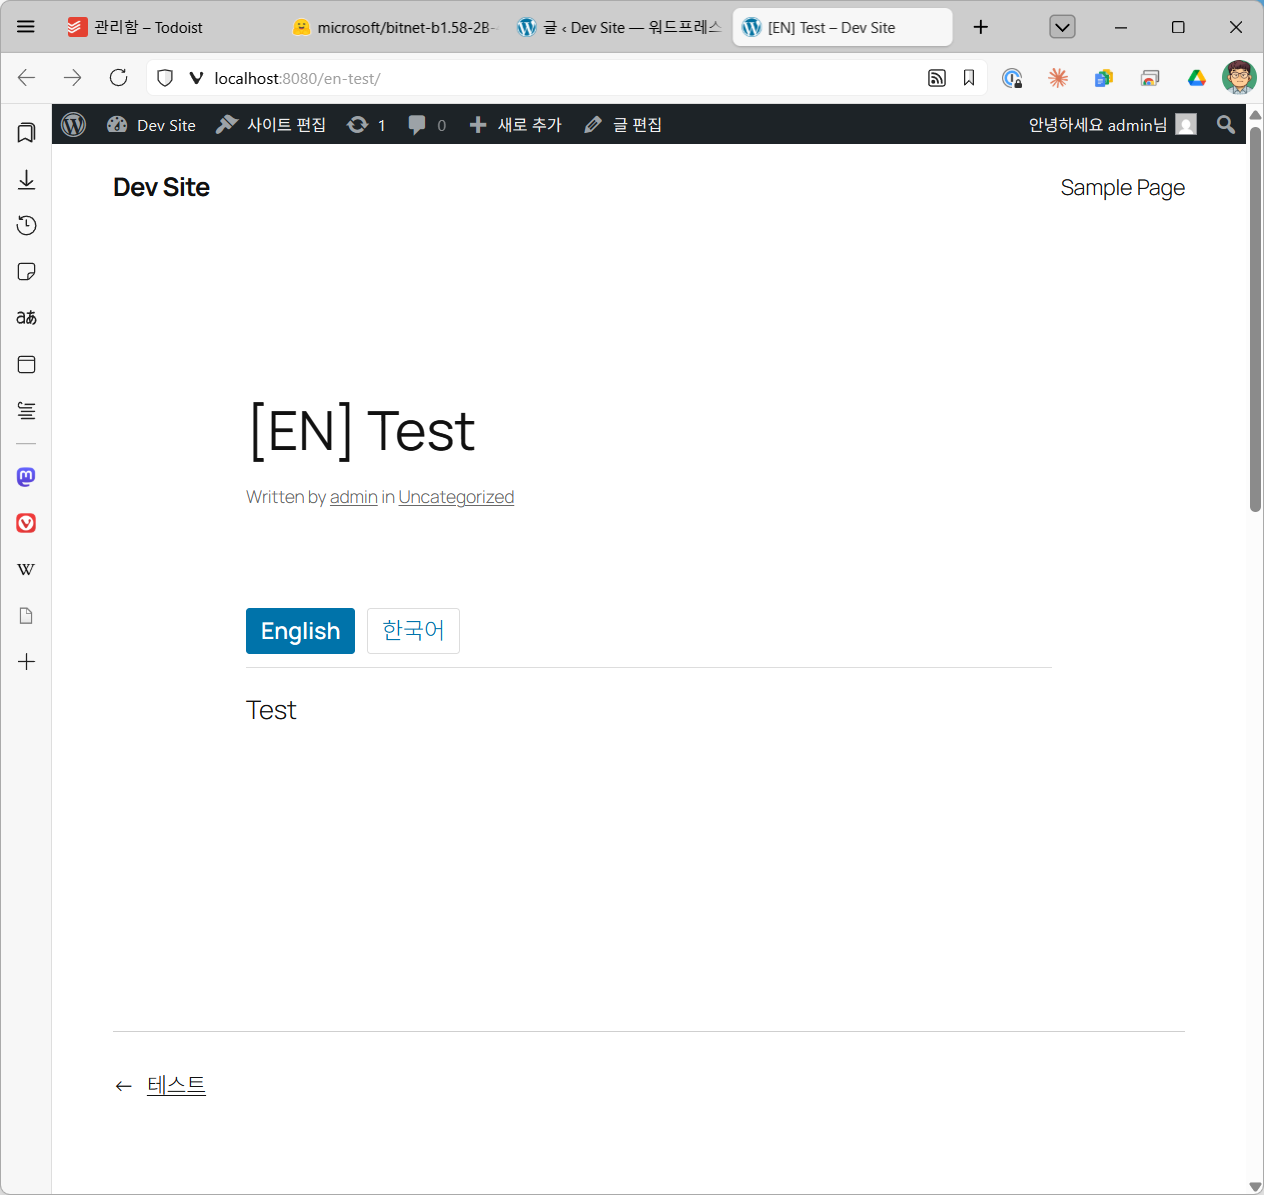Switch to the microsoft/bitnet-b1.58-2B tab
The image size is (1264, 1195).
[394, 27]
